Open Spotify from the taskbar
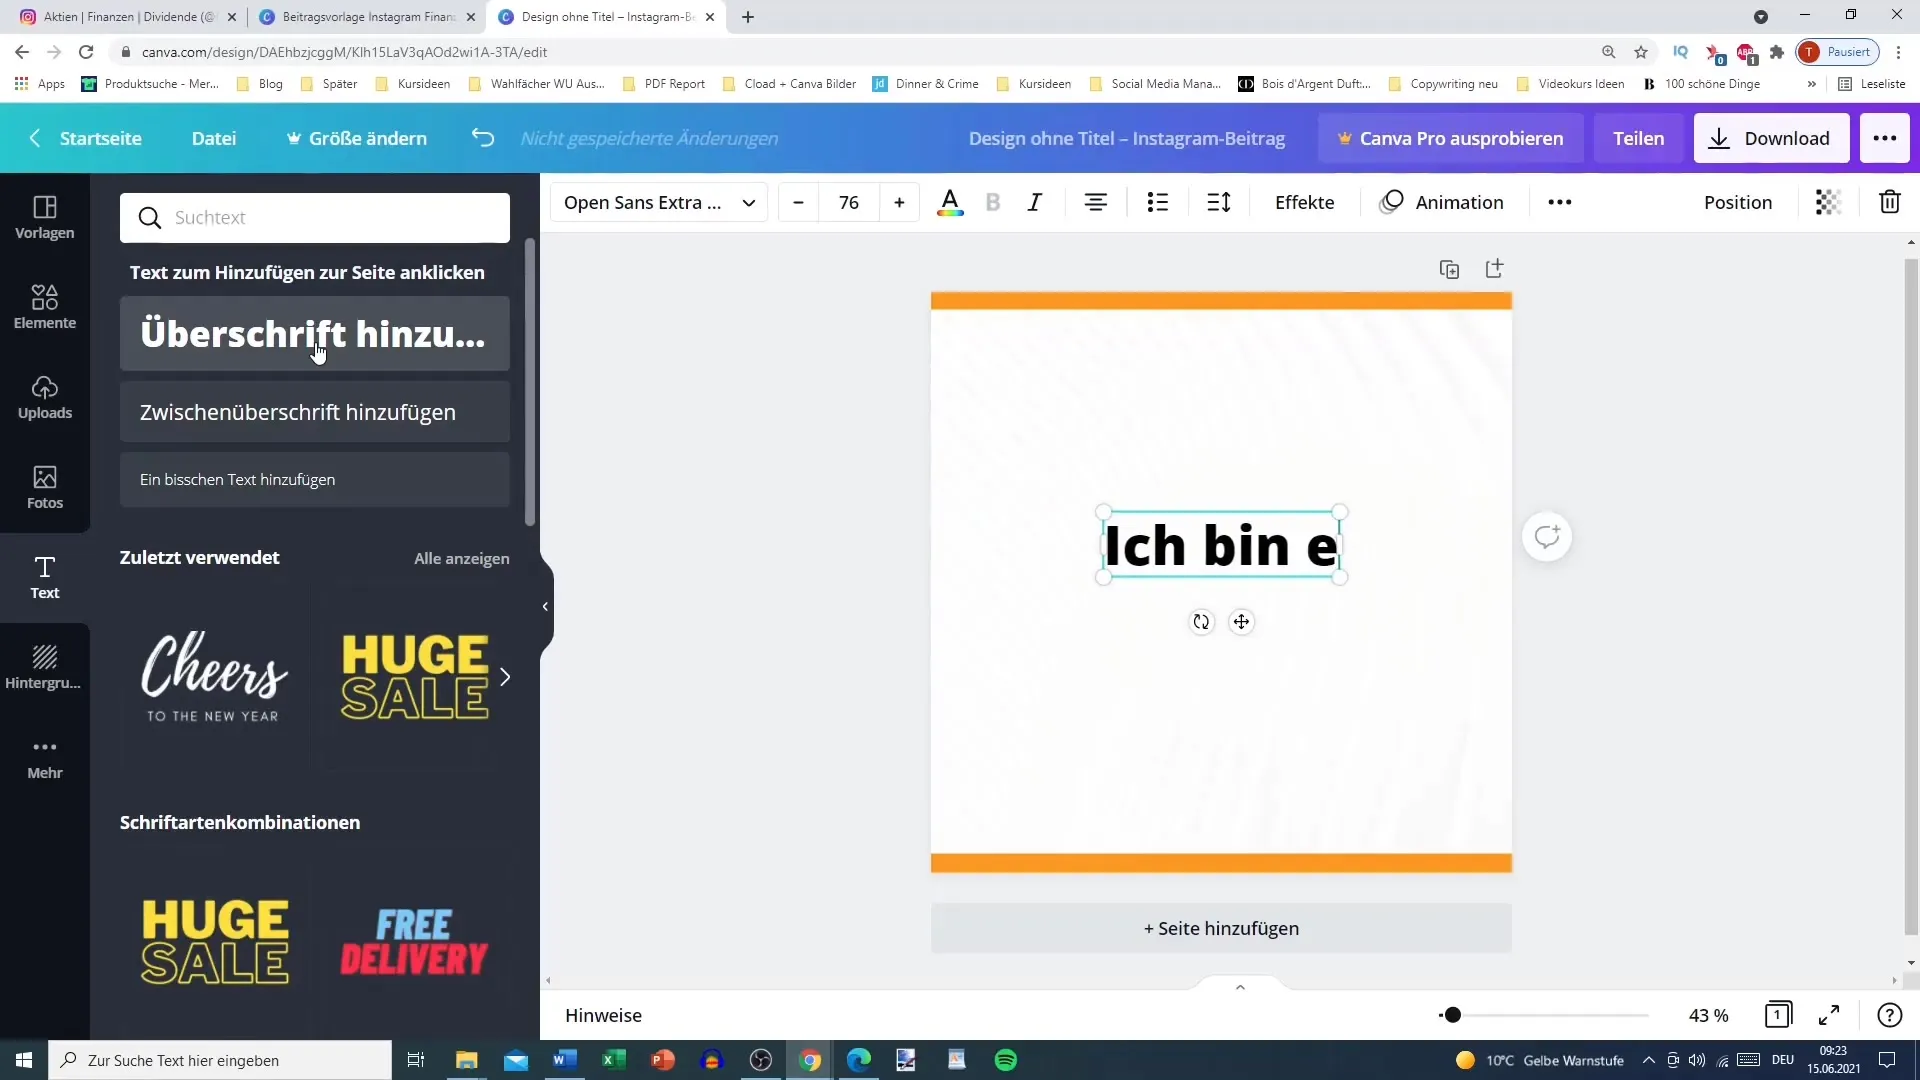1920x1080 pixels. pos(1005,1060)
